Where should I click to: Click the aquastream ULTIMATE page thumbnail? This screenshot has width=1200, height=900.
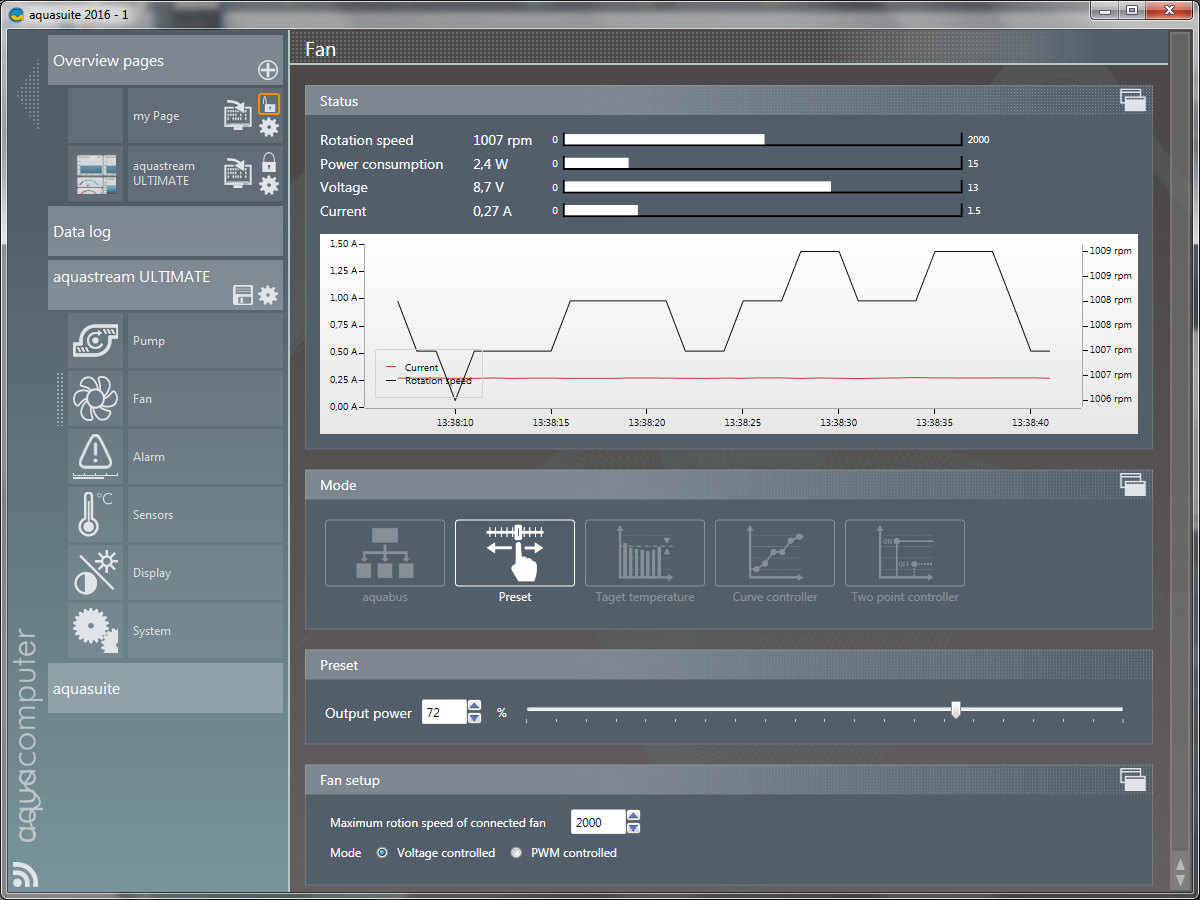(x=96, y=174)
